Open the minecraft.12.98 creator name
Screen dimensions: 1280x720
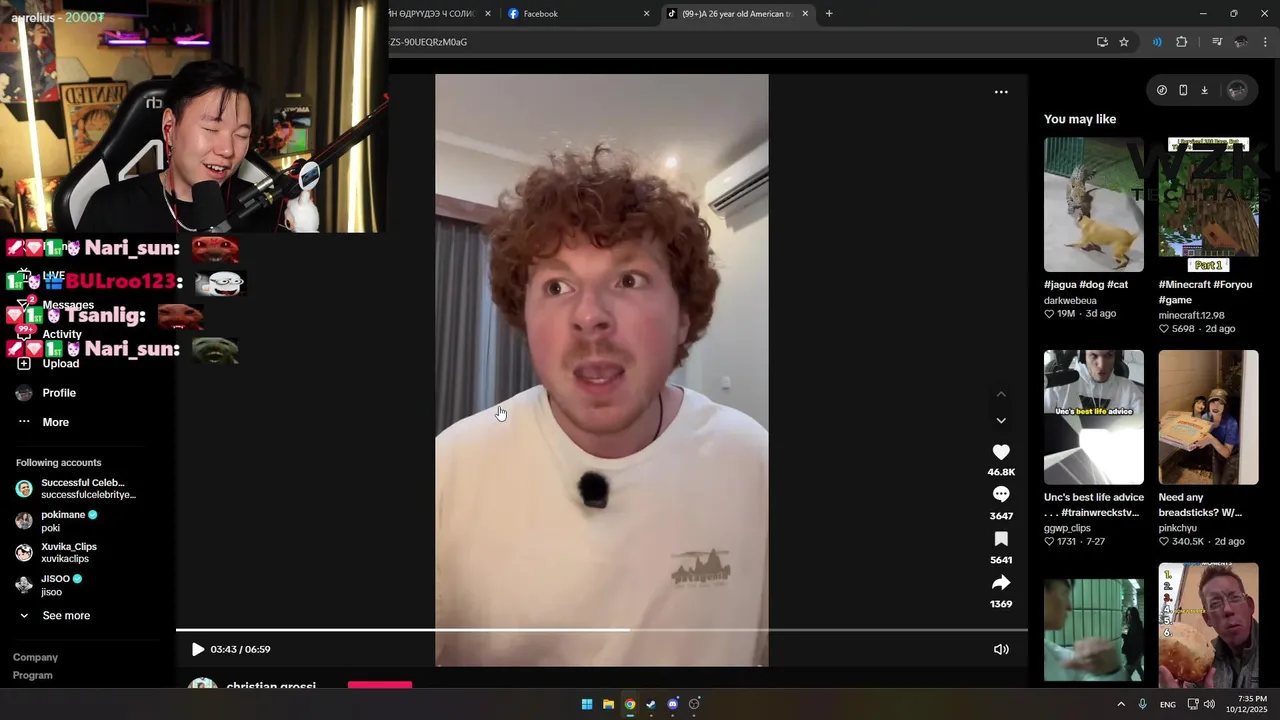pos(1191,315)
